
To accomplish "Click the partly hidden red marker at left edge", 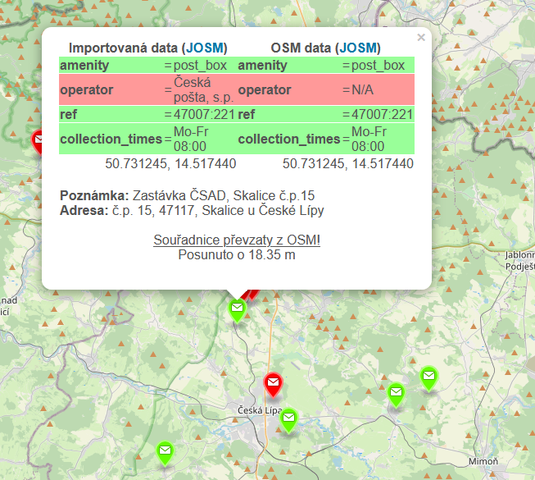I will [x=37, y=142].
